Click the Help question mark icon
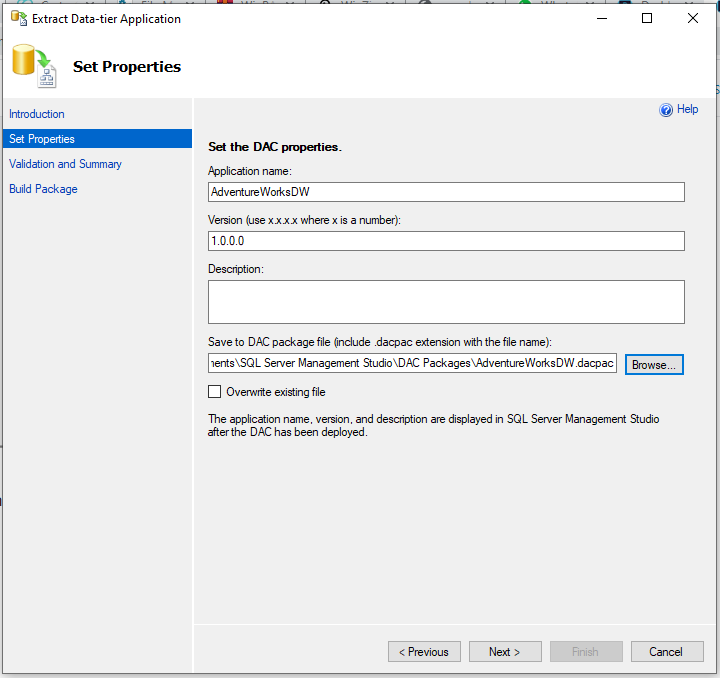Viewport: 720px width, 678px height. 665,110
